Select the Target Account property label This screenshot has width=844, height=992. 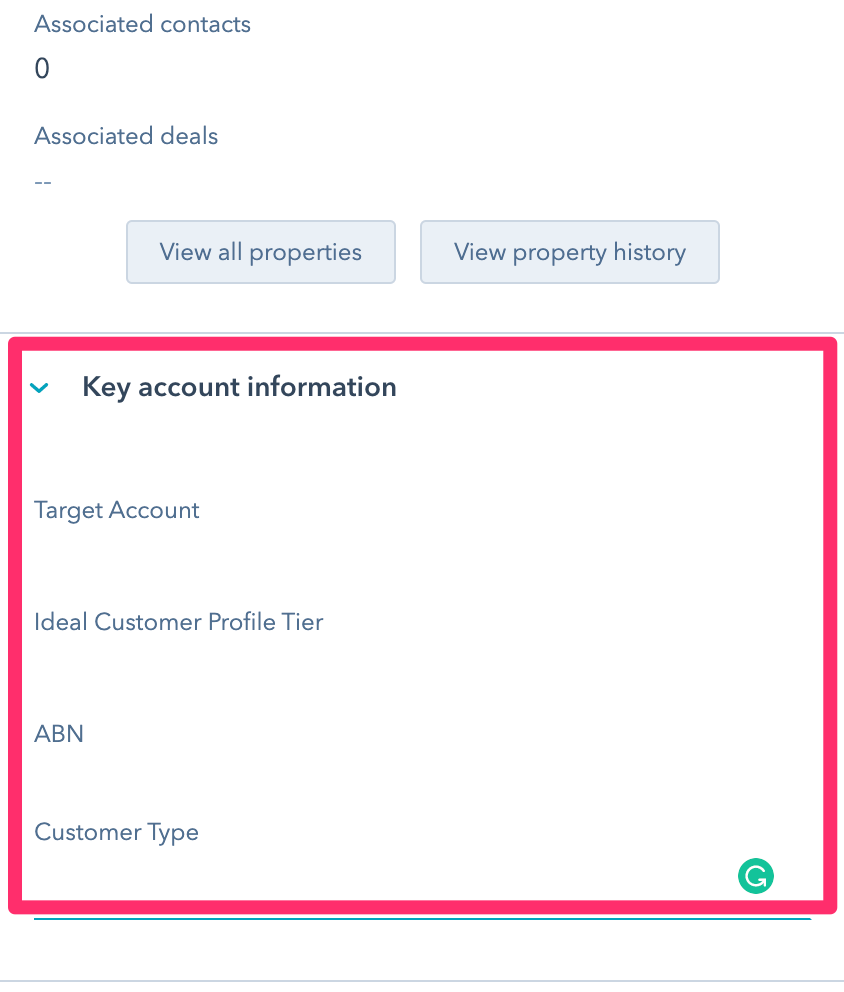(116, 510)
